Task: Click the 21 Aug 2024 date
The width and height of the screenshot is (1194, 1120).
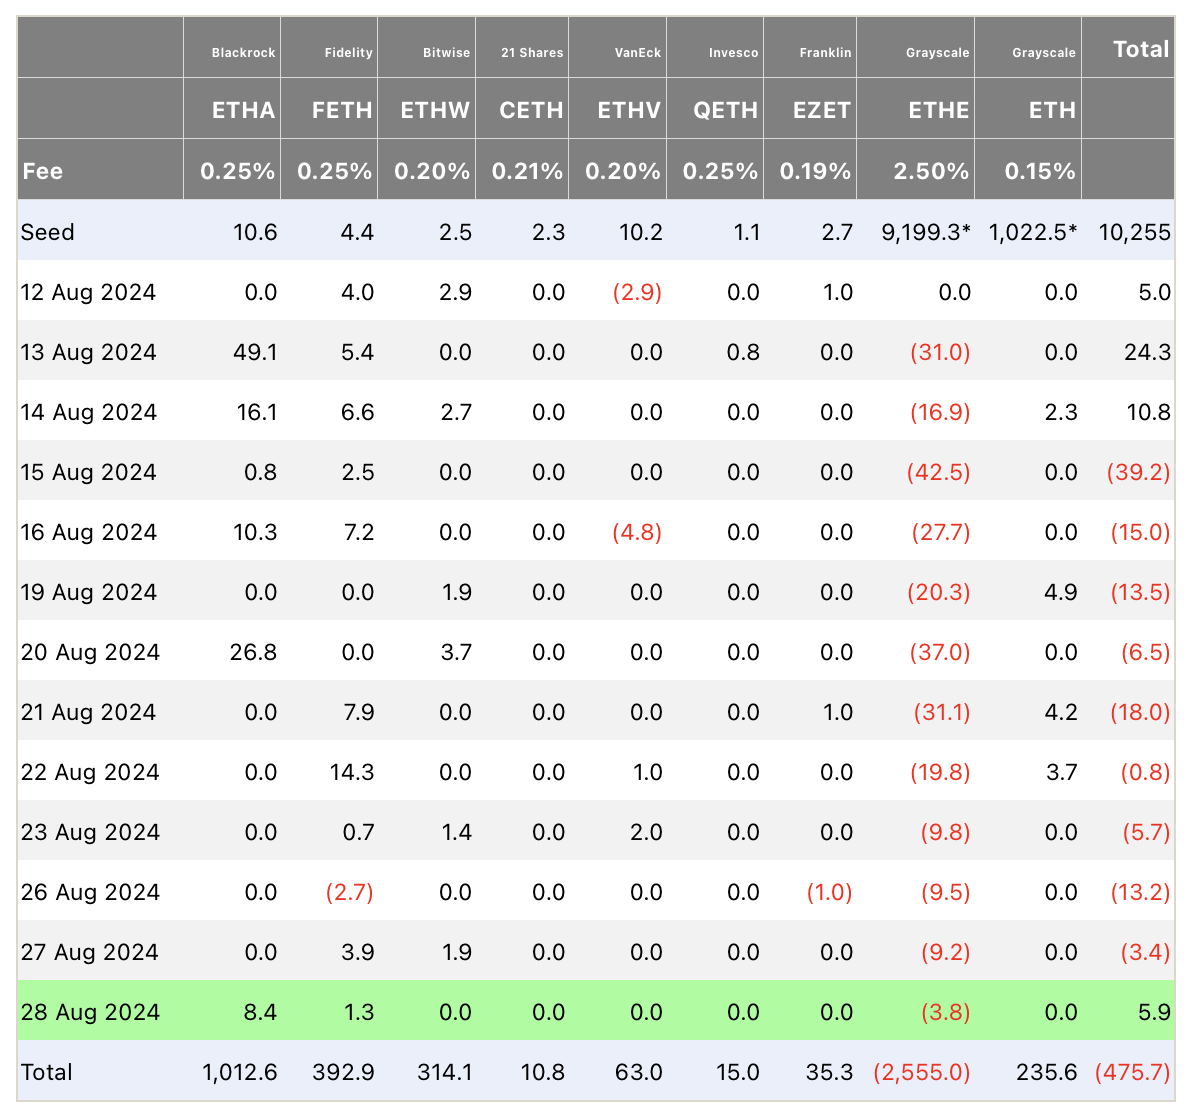Action: point(88,713)
